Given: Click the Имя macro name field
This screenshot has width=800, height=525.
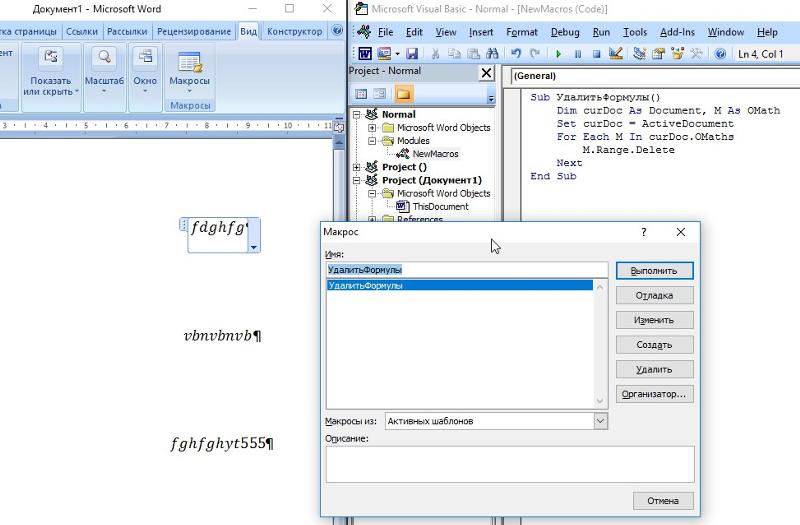Looking at the screenshot, I should point(467,270).
